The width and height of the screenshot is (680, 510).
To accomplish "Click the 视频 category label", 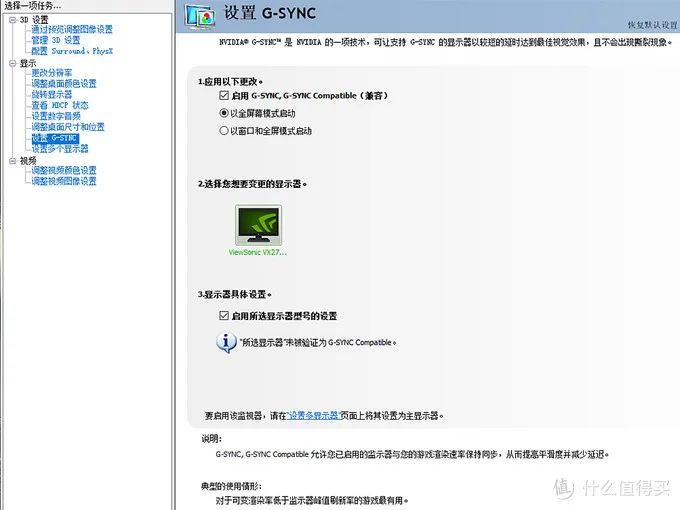I will tap(28, 161).
